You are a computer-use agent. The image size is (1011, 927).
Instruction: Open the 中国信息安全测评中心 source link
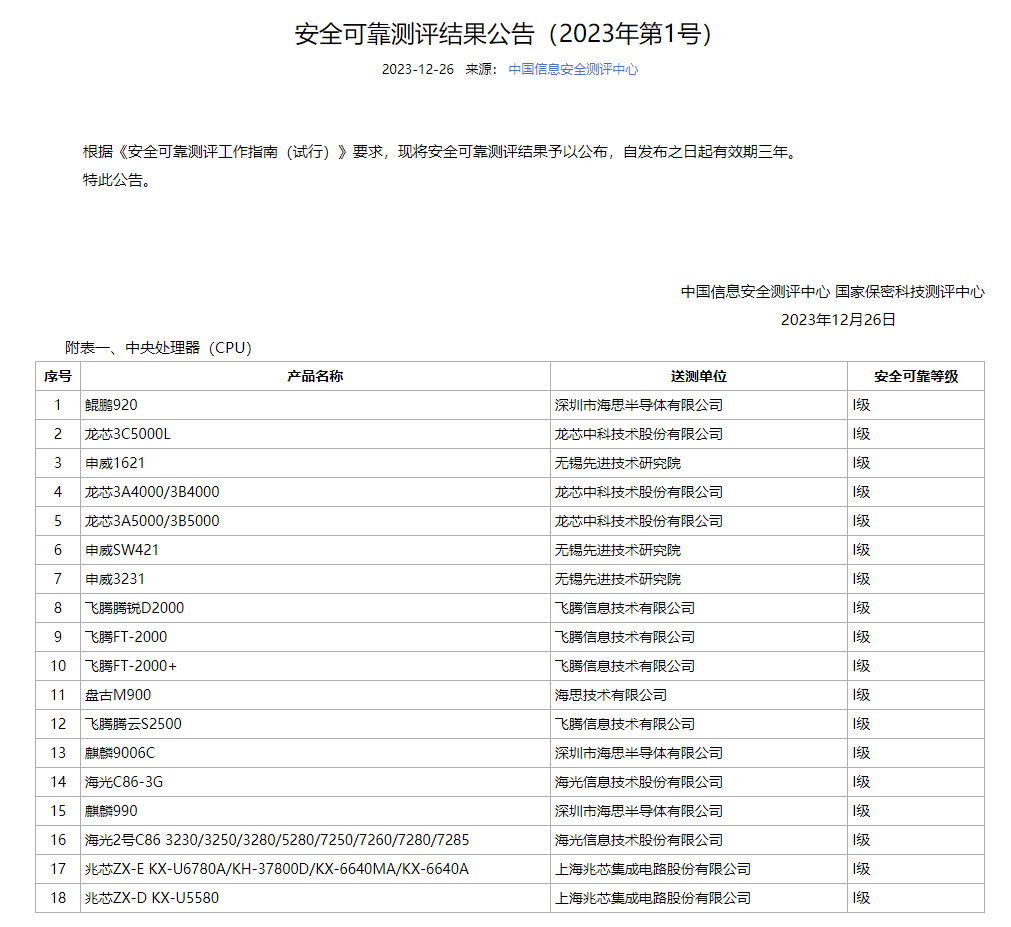(573, 69)
